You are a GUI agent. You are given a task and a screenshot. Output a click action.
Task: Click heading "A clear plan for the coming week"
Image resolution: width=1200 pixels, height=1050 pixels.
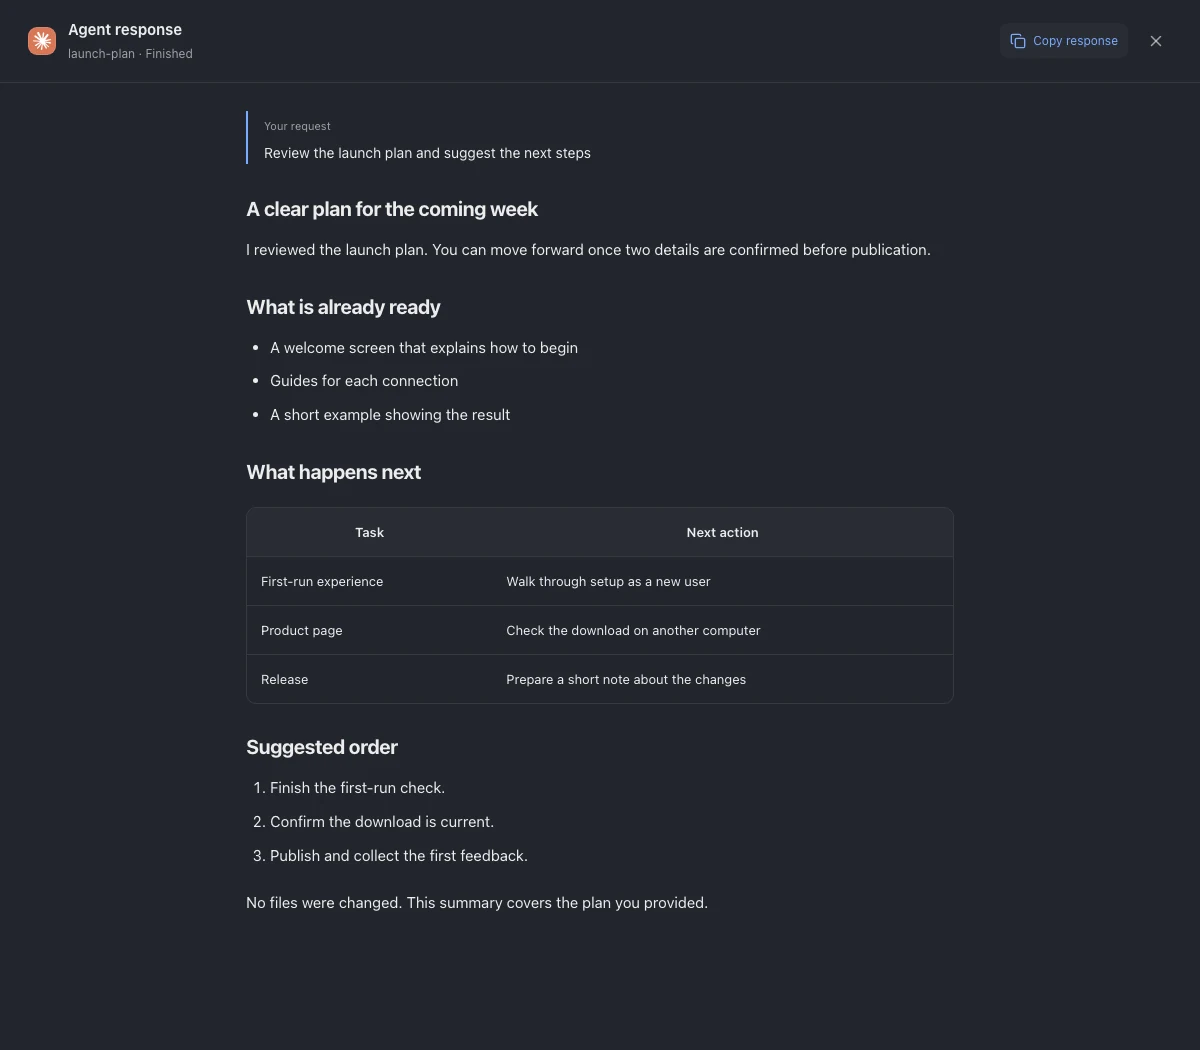[392, 209]
